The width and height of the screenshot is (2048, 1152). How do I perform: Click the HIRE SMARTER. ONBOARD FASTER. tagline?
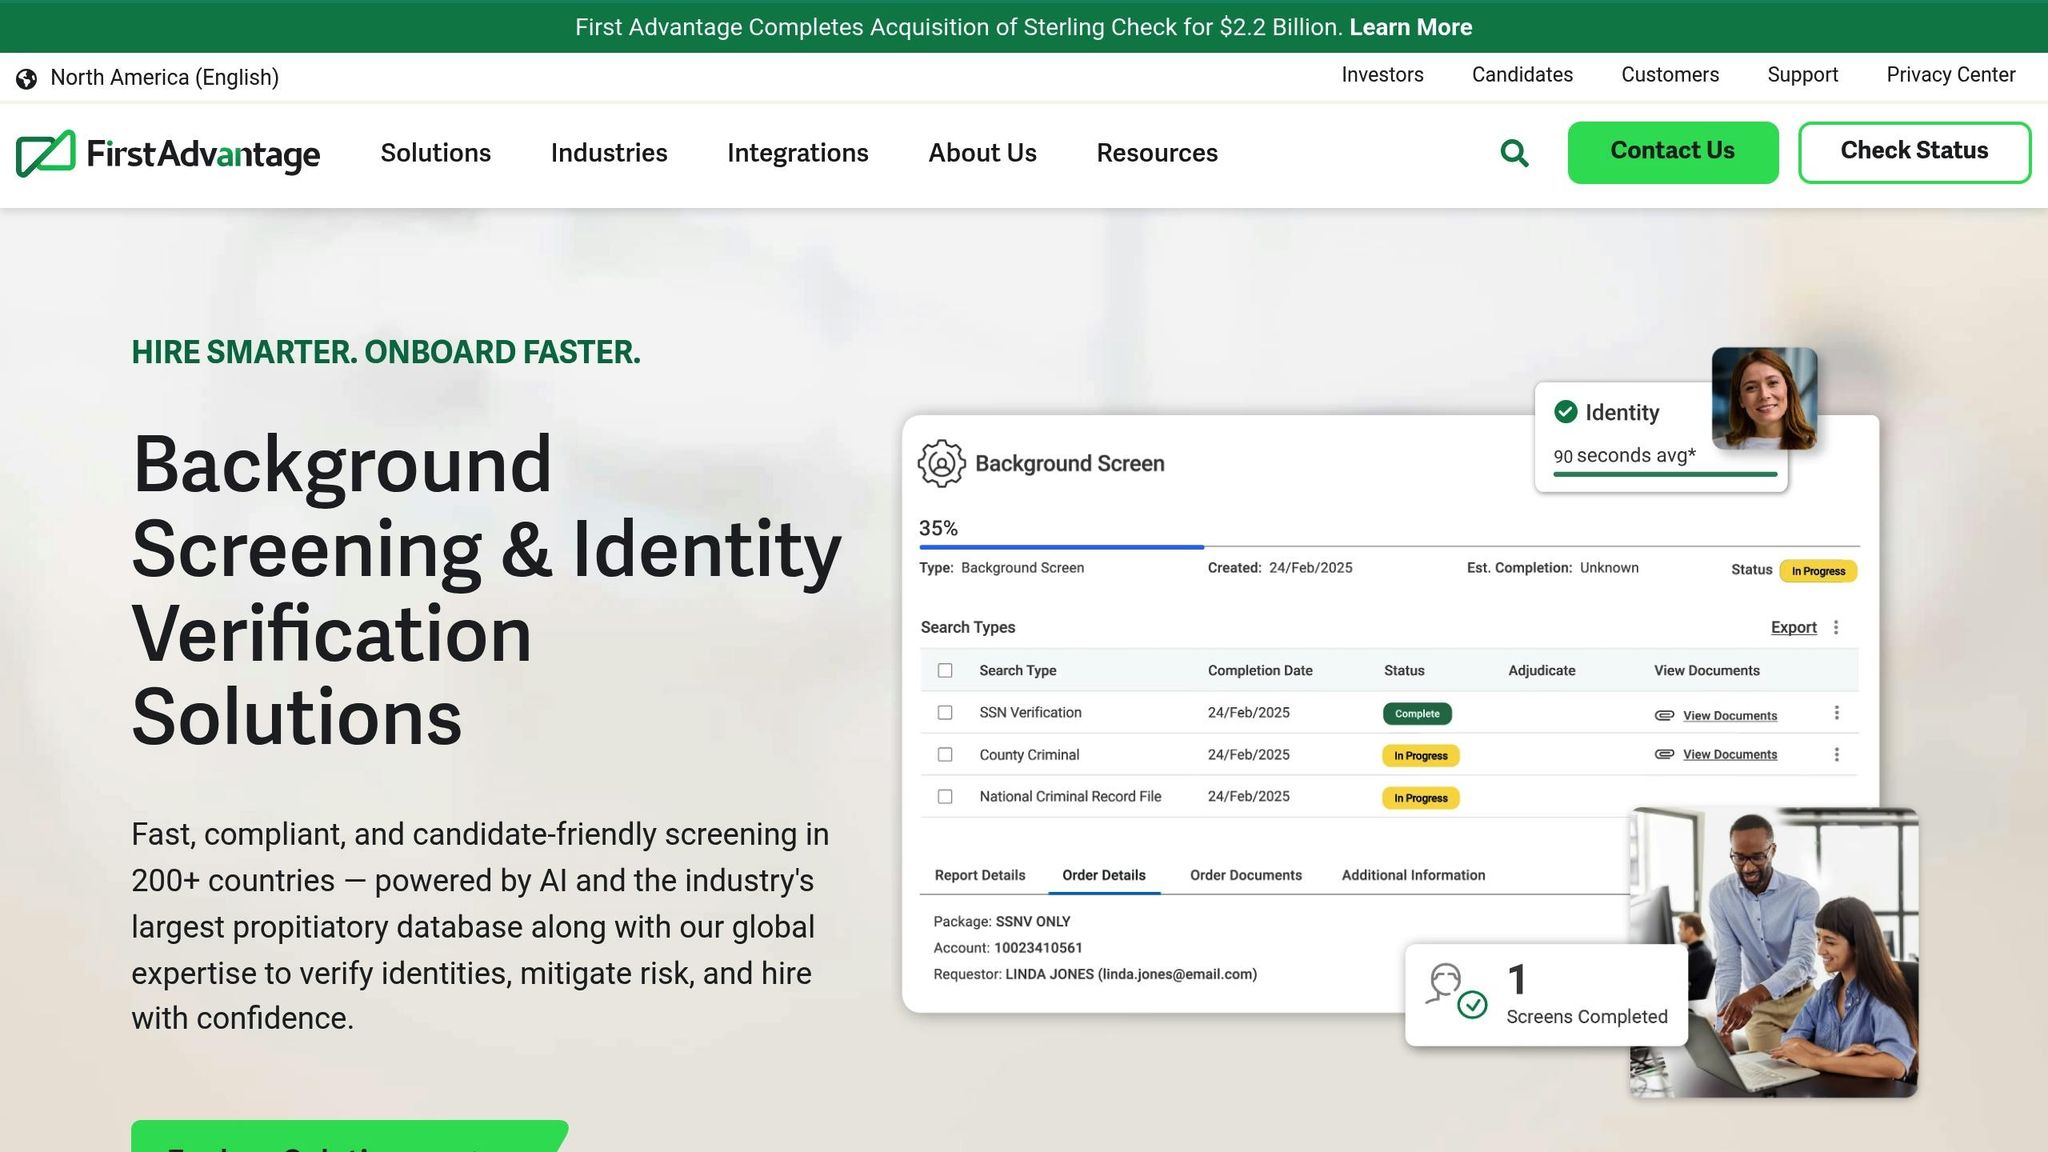pos(386,352)
